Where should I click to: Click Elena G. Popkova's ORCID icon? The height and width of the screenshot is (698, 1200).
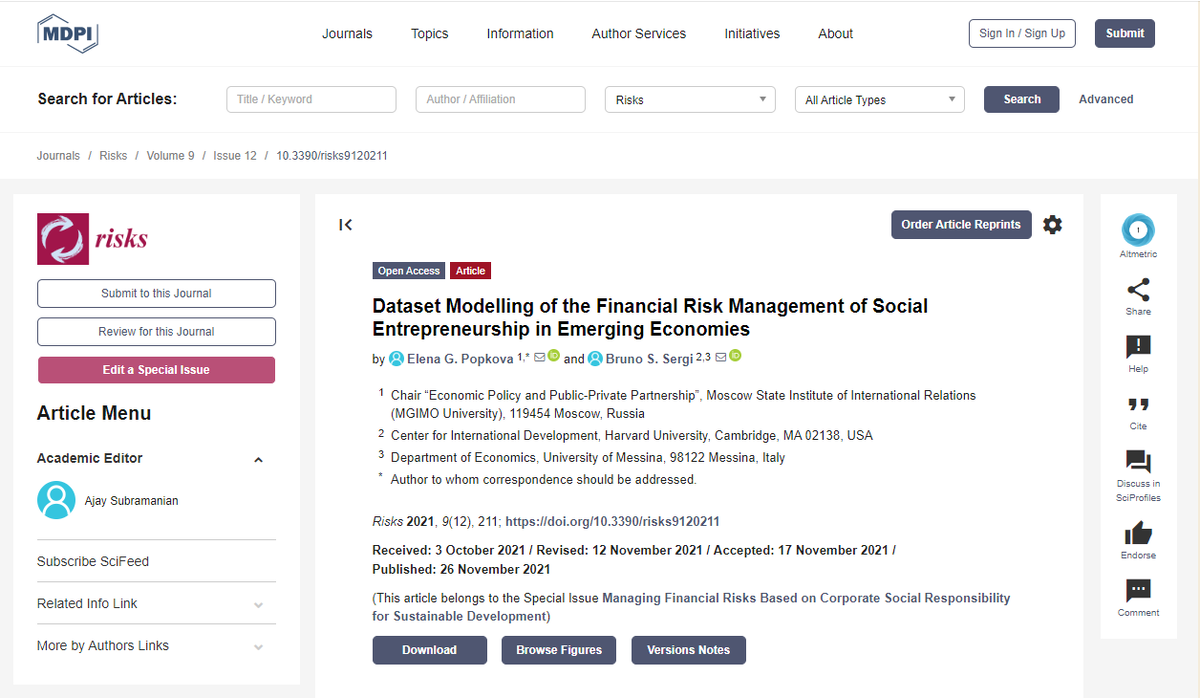[x=556, y=357]
